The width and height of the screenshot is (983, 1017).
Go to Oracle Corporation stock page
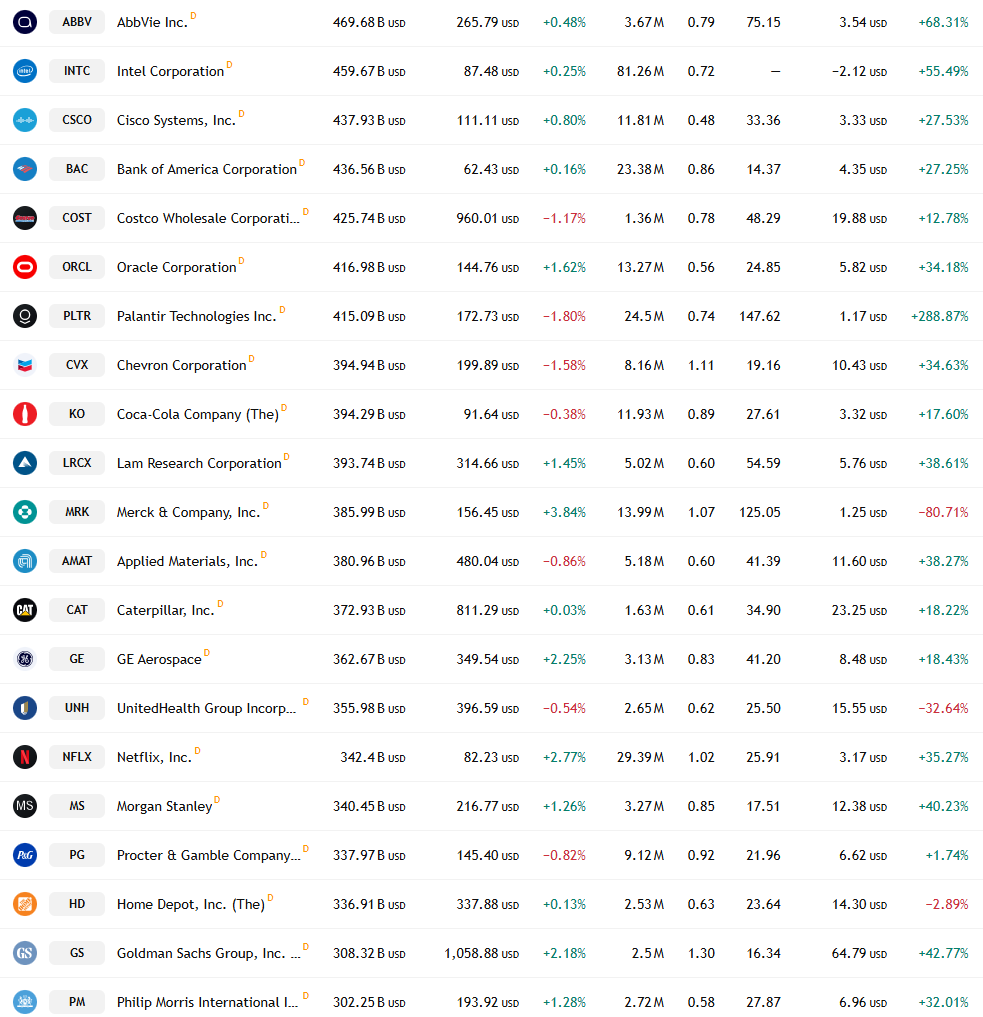(x=176, y=267)
